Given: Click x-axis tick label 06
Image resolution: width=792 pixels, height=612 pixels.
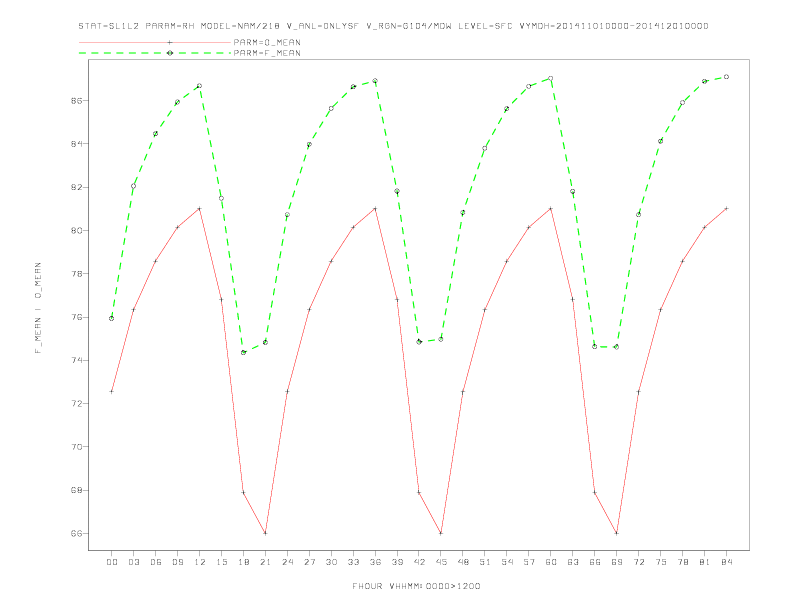Looking at the screenshot, I should [156, 562].
